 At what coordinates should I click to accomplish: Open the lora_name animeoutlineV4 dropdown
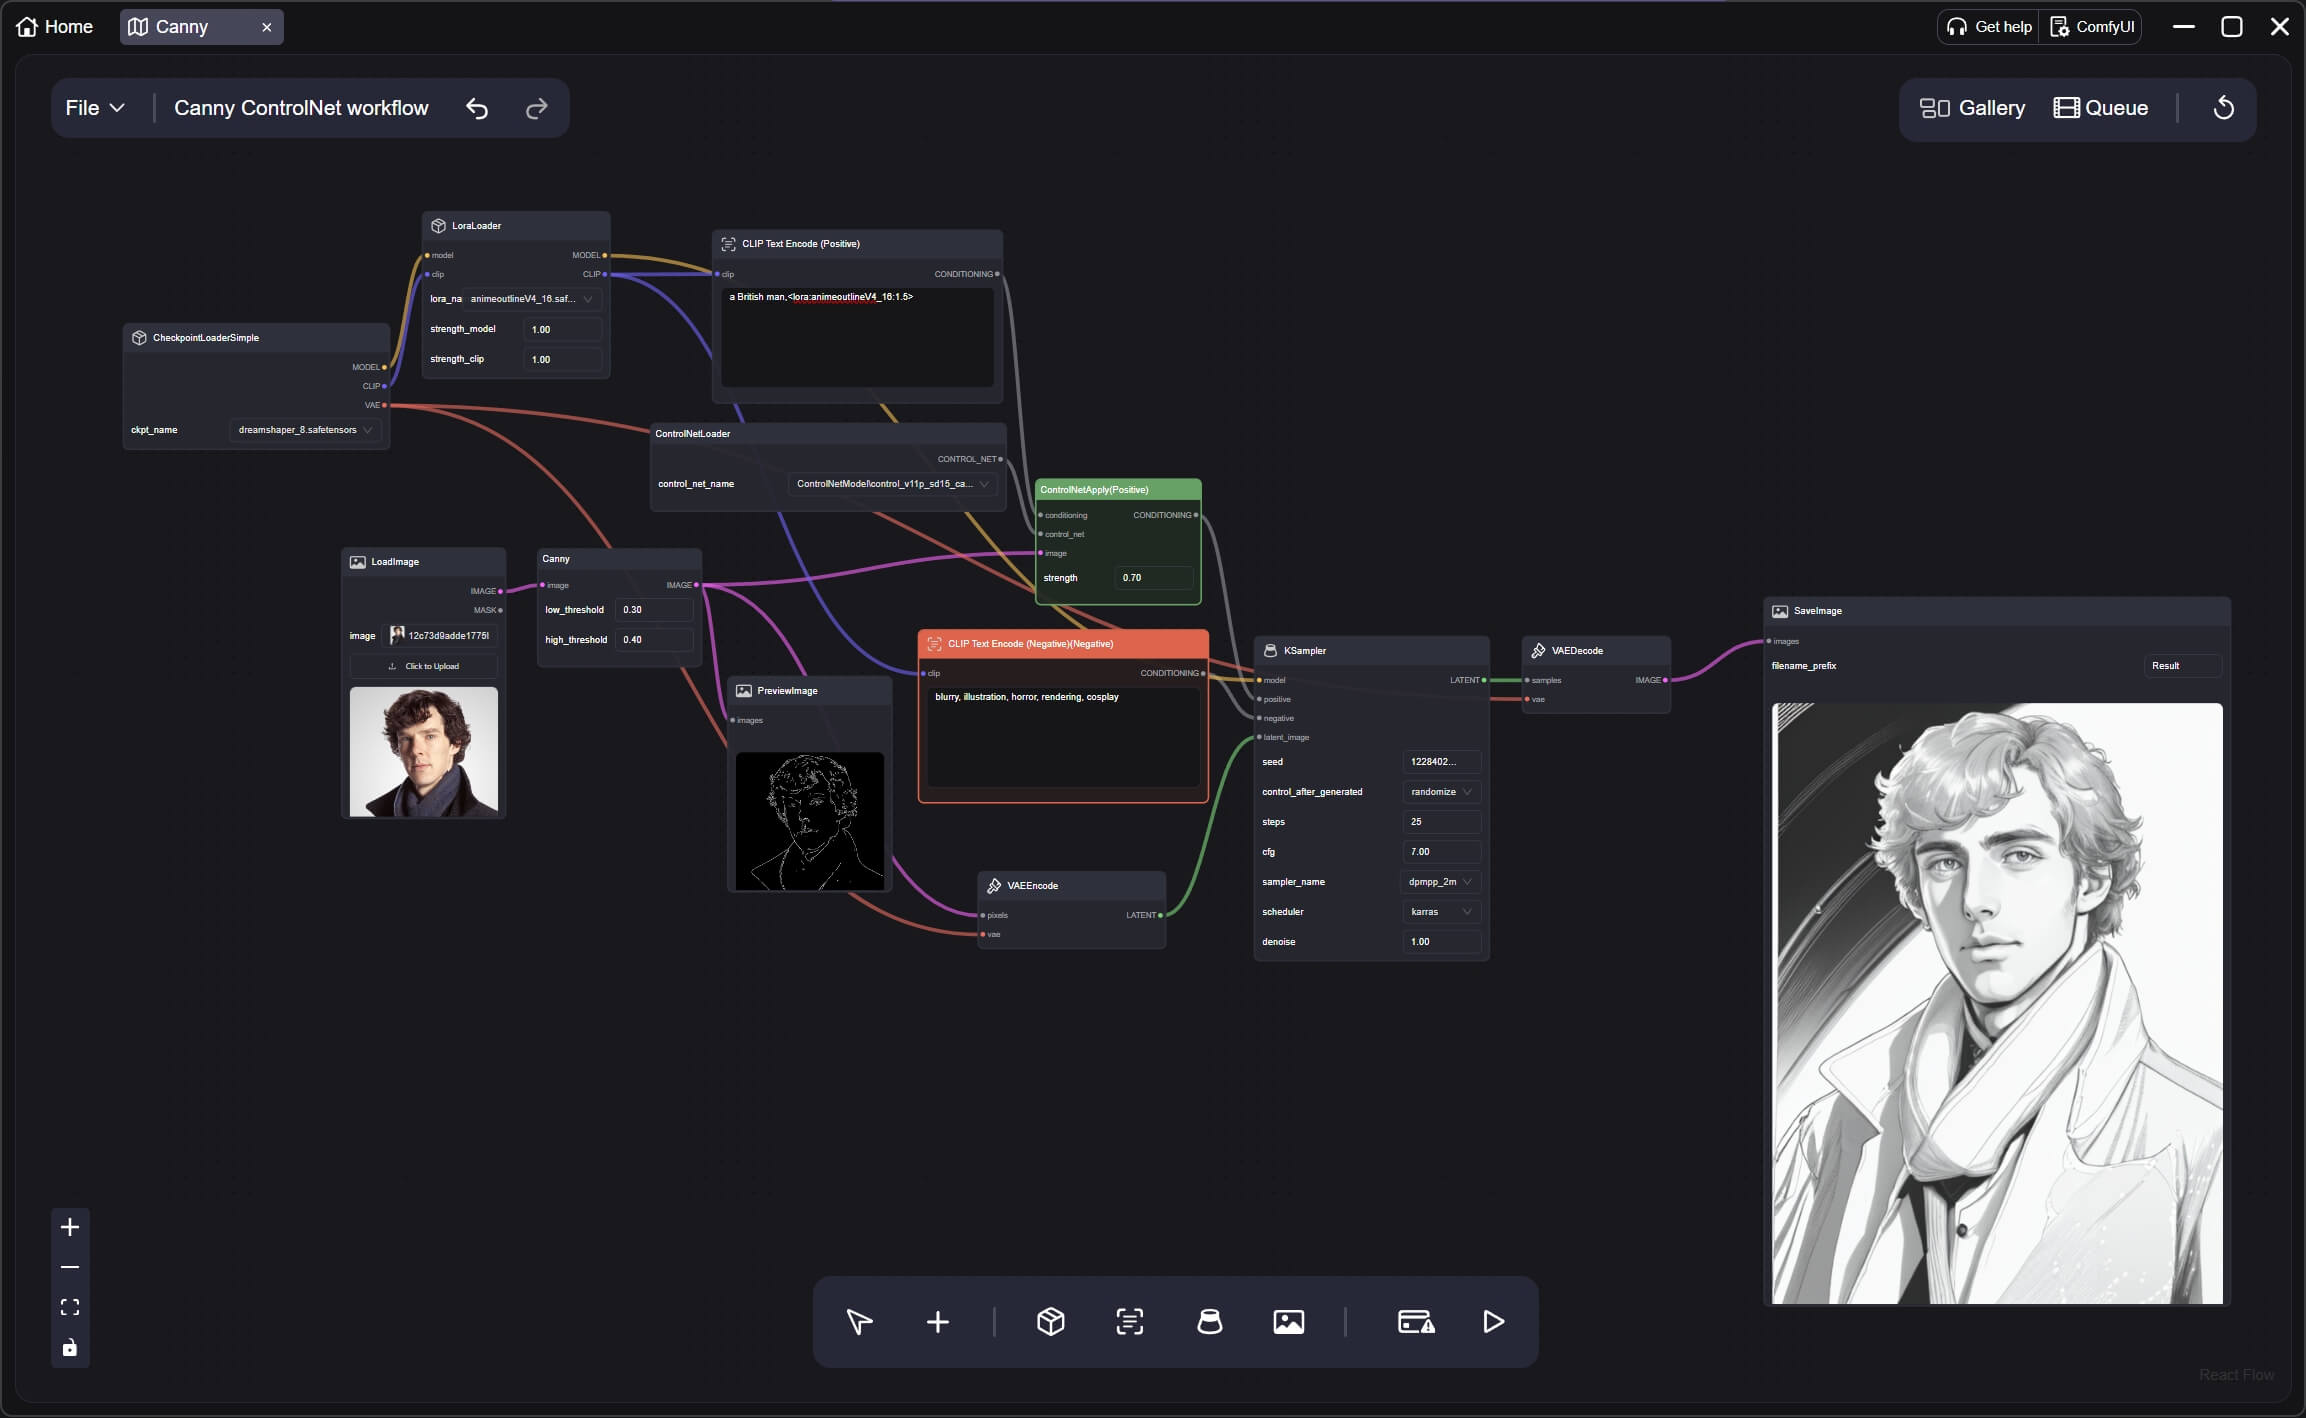532,299
